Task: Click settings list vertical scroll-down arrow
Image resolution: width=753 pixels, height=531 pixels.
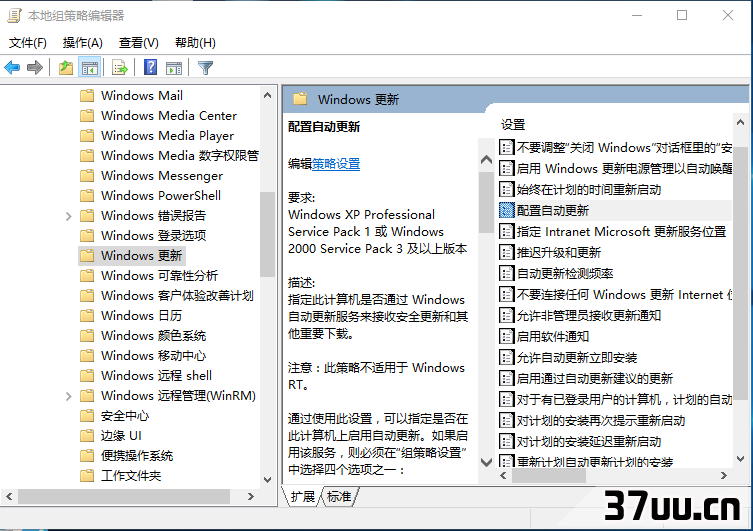Action: click(740, 459)
